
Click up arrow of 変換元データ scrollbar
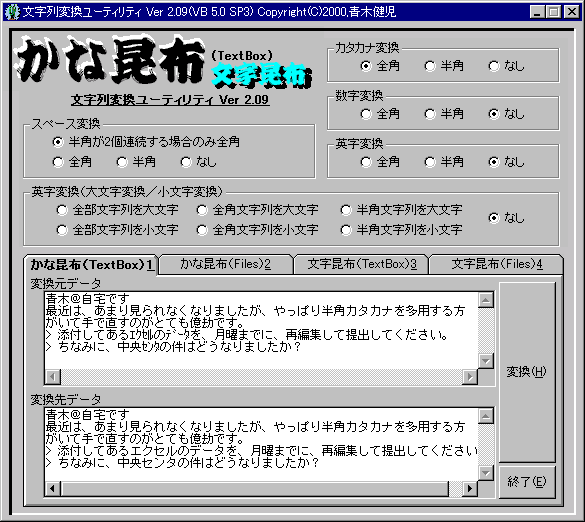(486, 300)
